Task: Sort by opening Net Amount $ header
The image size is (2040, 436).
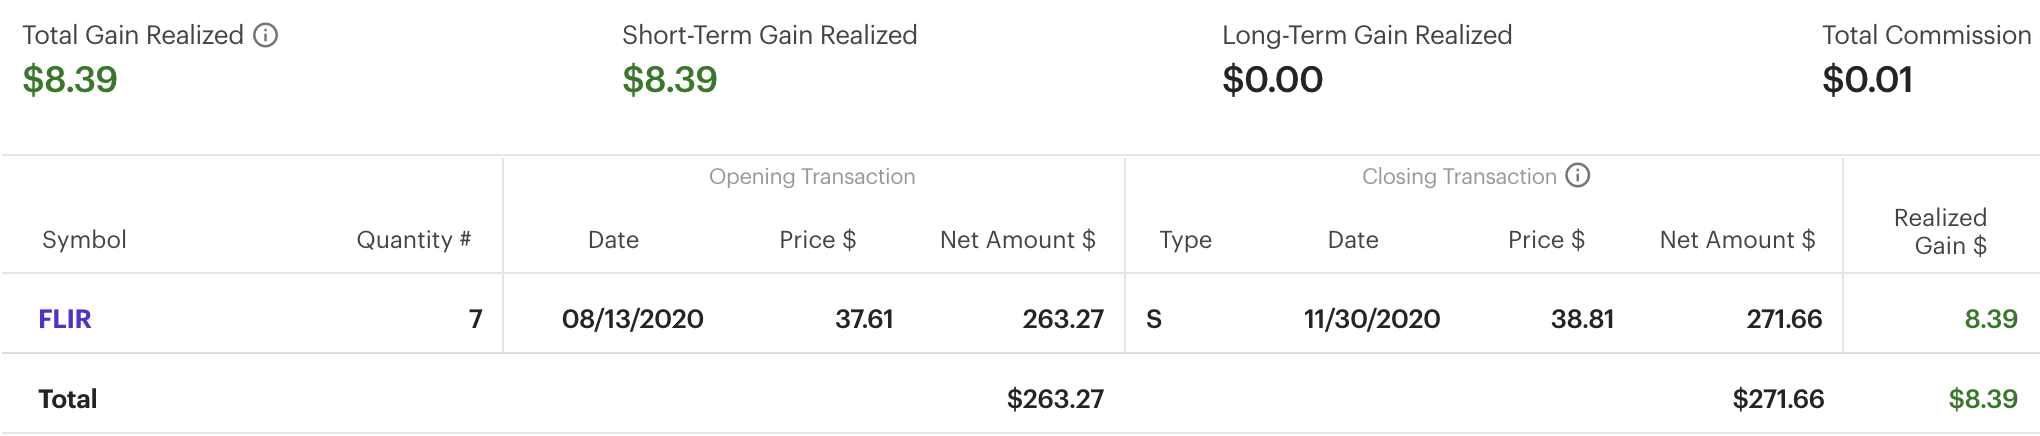Action: (x=1017, y=240)
